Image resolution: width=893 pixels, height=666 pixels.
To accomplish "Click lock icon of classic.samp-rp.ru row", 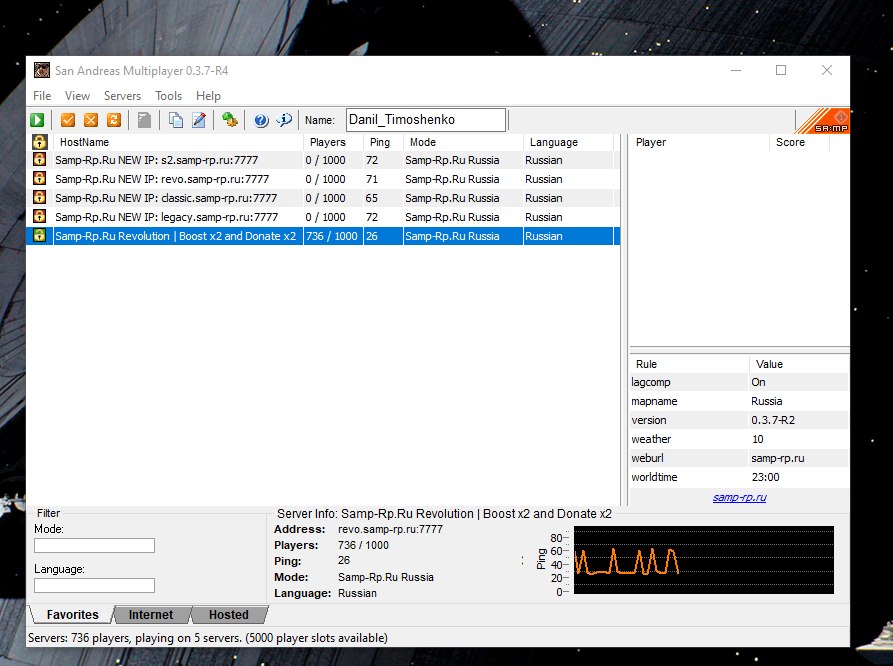I will 39,197.
